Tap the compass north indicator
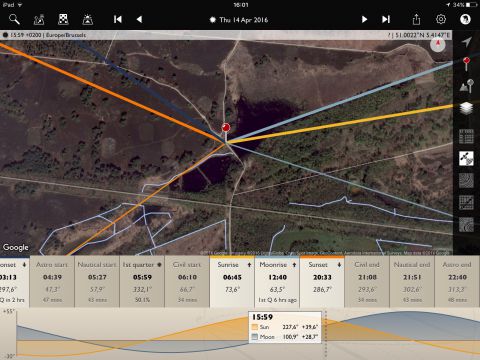This screenshot has height=360, width=480. pyautogui.click(x=438, y=44)
